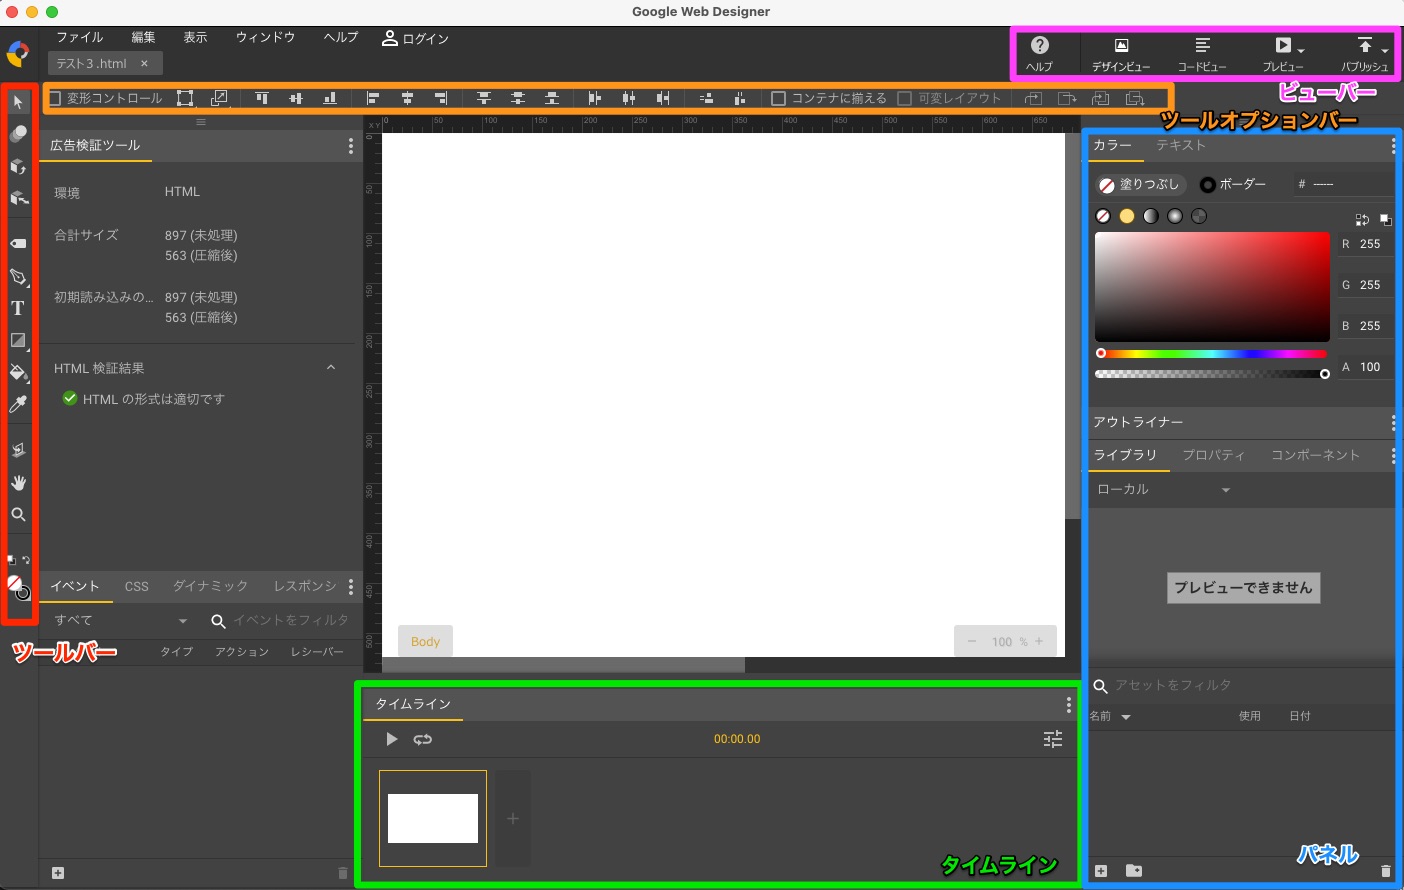Viewport: 1404px width, 890px height.
Task: Open the ローカル library dropdown
Action: [1162, 490]
